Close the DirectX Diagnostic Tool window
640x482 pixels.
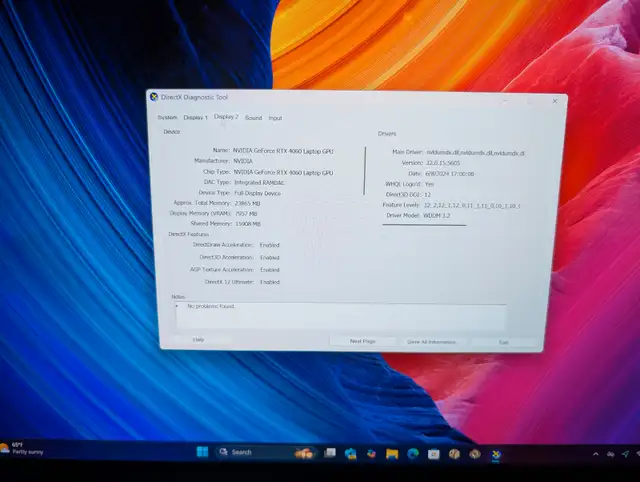[x=555, y=101]
